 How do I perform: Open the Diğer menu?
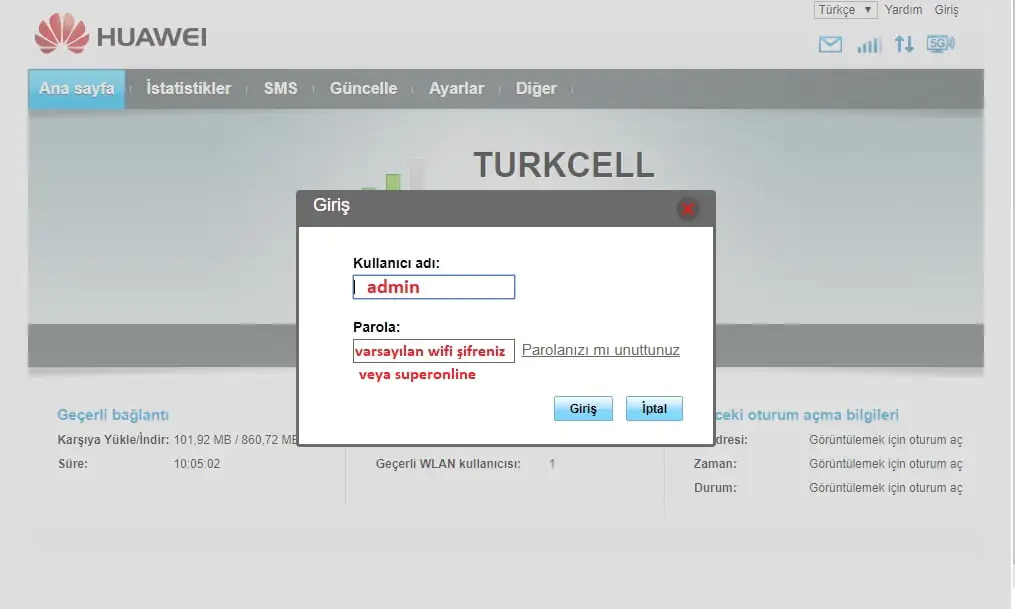tap(536, 88)
